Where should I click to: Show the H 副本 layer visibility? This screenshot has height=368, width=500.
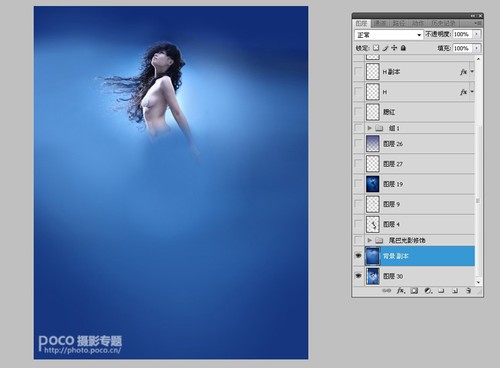[358, 71]
